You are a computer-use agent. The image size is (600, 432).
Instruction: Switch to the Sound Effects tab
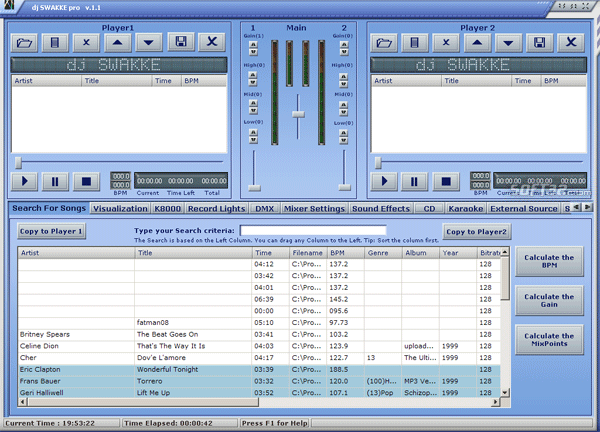point(381,209)
